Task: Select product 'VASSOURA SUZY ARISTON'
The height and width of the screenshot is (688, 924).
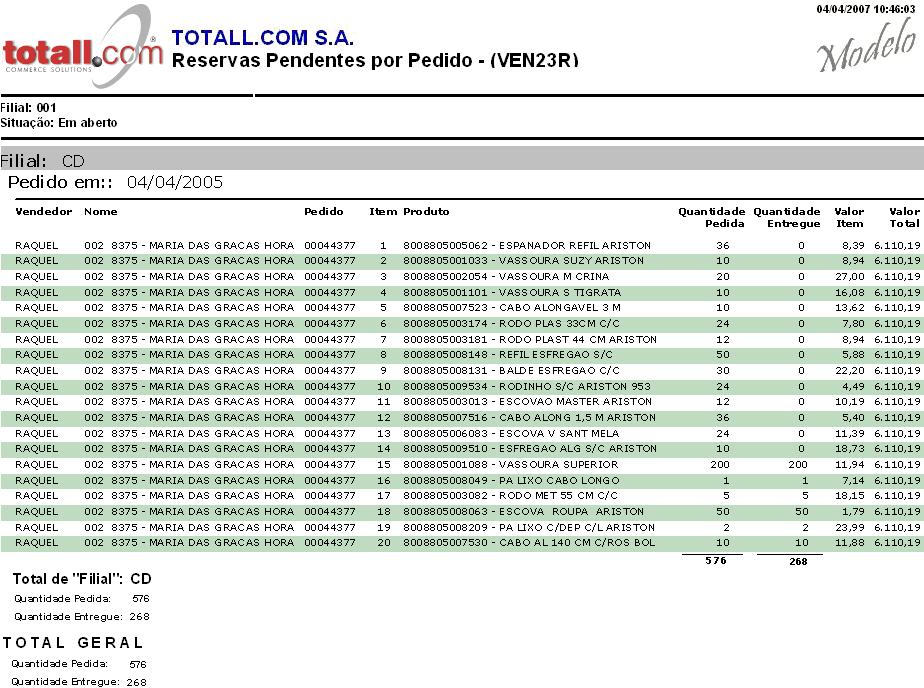Action: tap(572, 260)
